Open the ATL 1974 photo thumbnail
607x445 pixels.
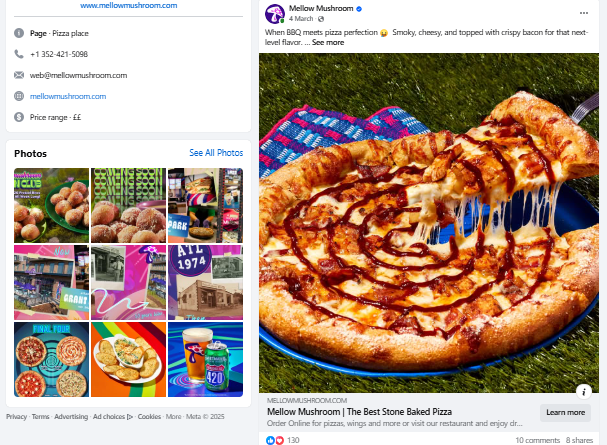tap(205, 281)
